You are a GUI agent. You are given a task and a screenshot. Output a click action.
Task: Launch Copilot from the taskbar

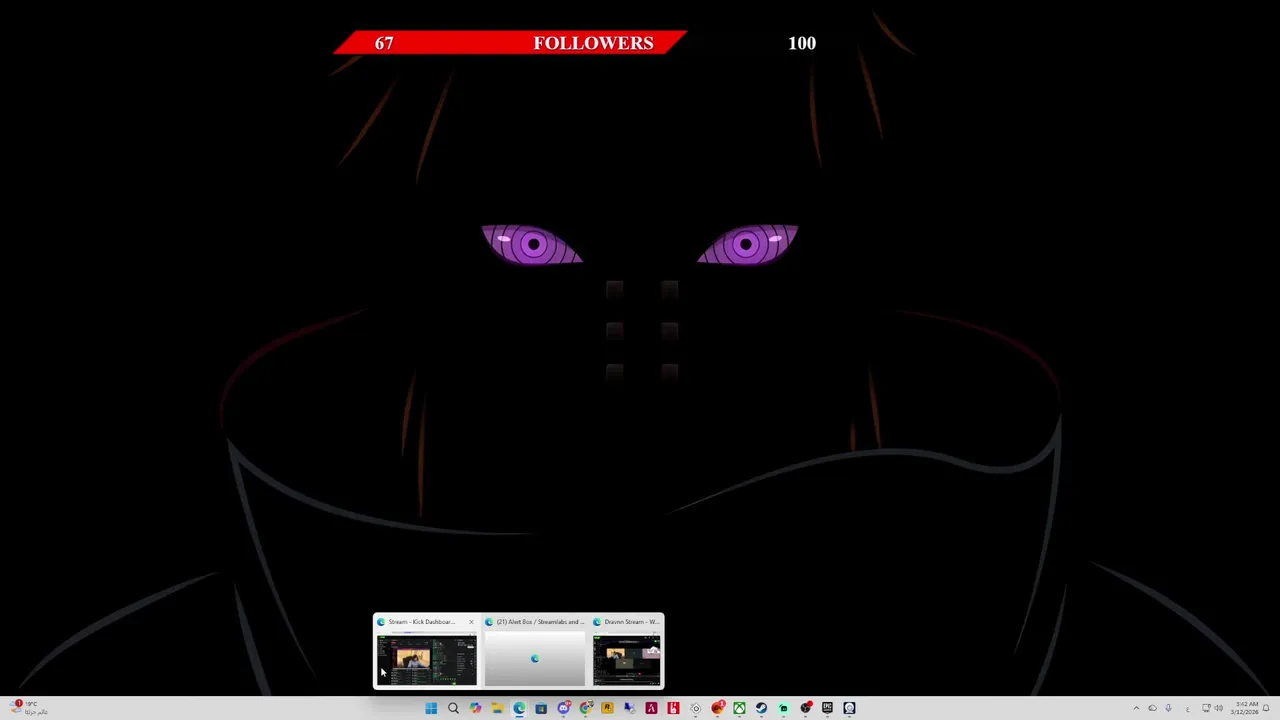click(x=475, y=708)
